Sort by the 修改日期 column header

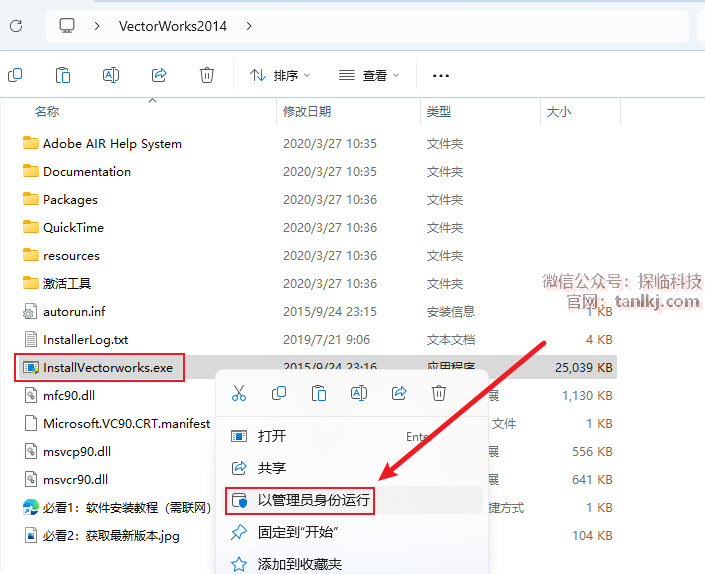(307, 111)
